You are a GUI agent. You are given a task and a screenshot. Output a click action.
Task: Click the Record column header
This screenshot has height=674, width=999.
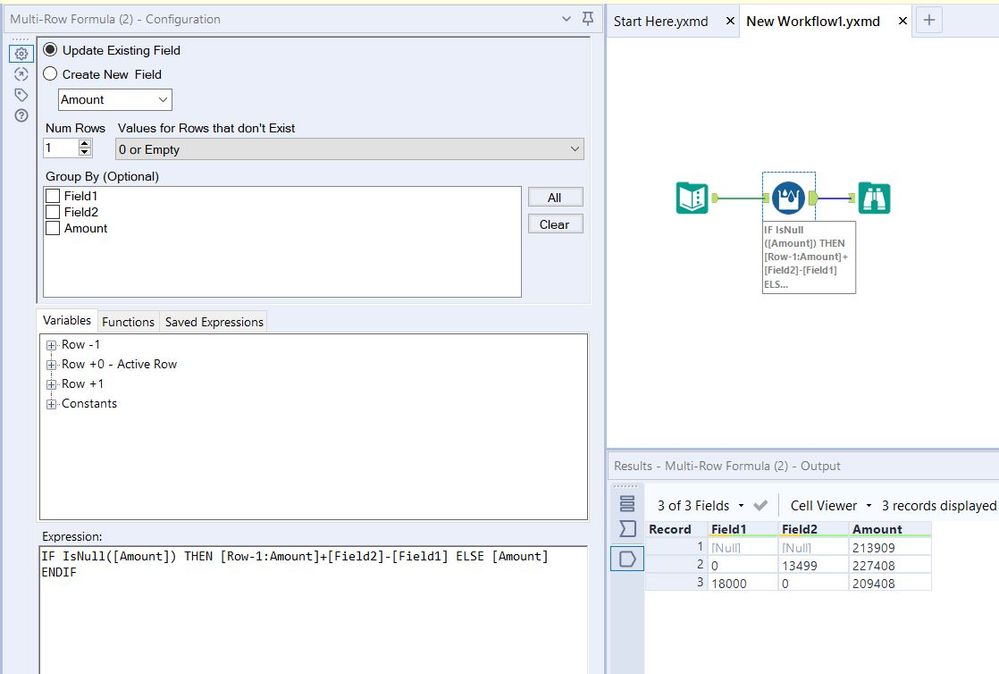676,529
